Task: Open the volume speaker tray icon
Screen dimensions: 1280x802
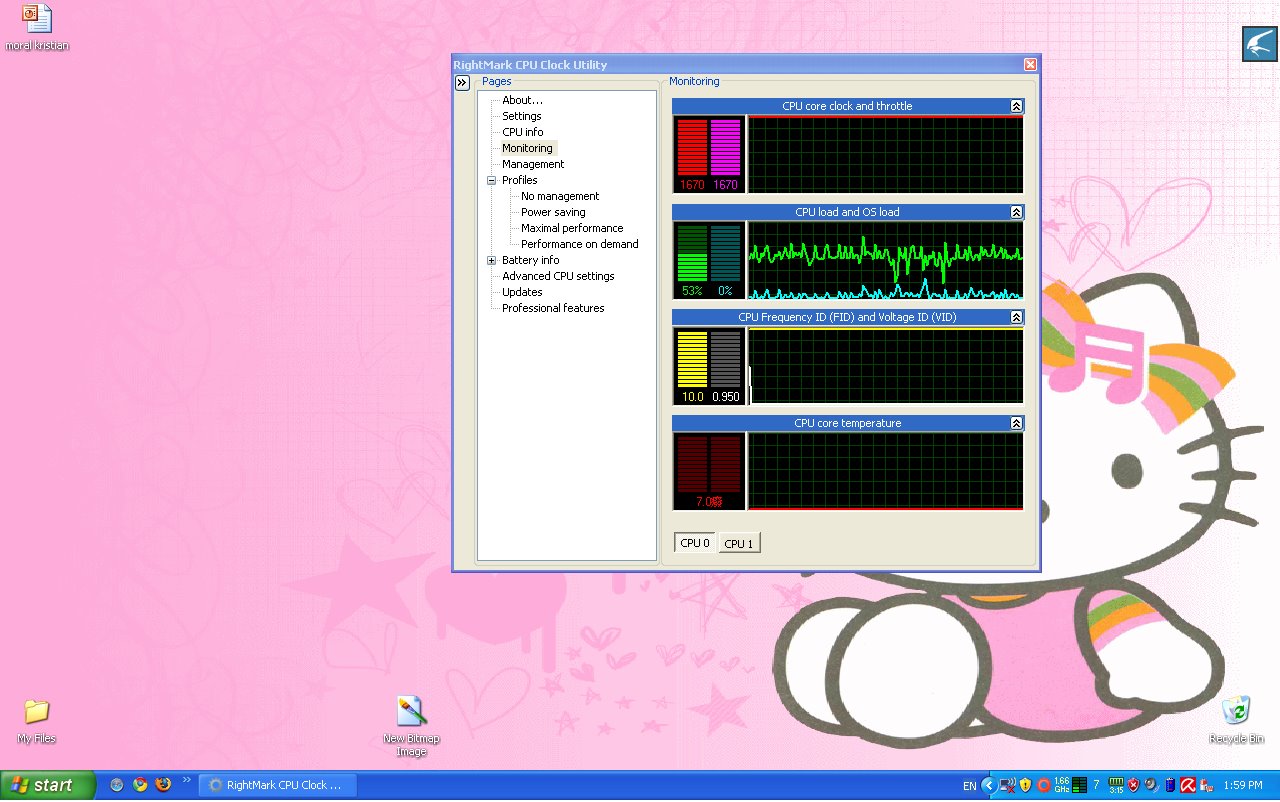Action: click(x=1151, y=785)
